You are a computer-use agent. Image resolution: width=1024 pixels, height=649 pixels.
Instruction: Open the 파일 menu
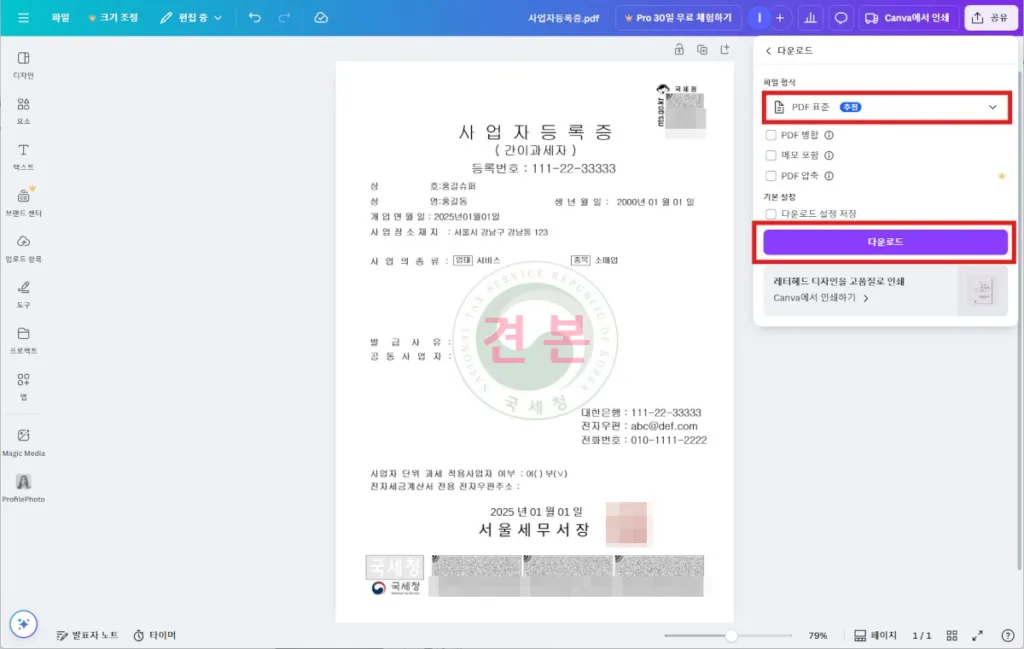[61, 18]
